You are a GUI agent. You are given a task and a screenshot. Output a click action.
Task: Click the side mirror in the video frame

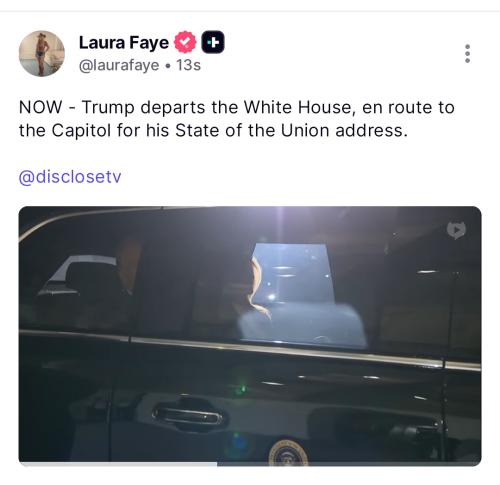(x=78, y=276)
